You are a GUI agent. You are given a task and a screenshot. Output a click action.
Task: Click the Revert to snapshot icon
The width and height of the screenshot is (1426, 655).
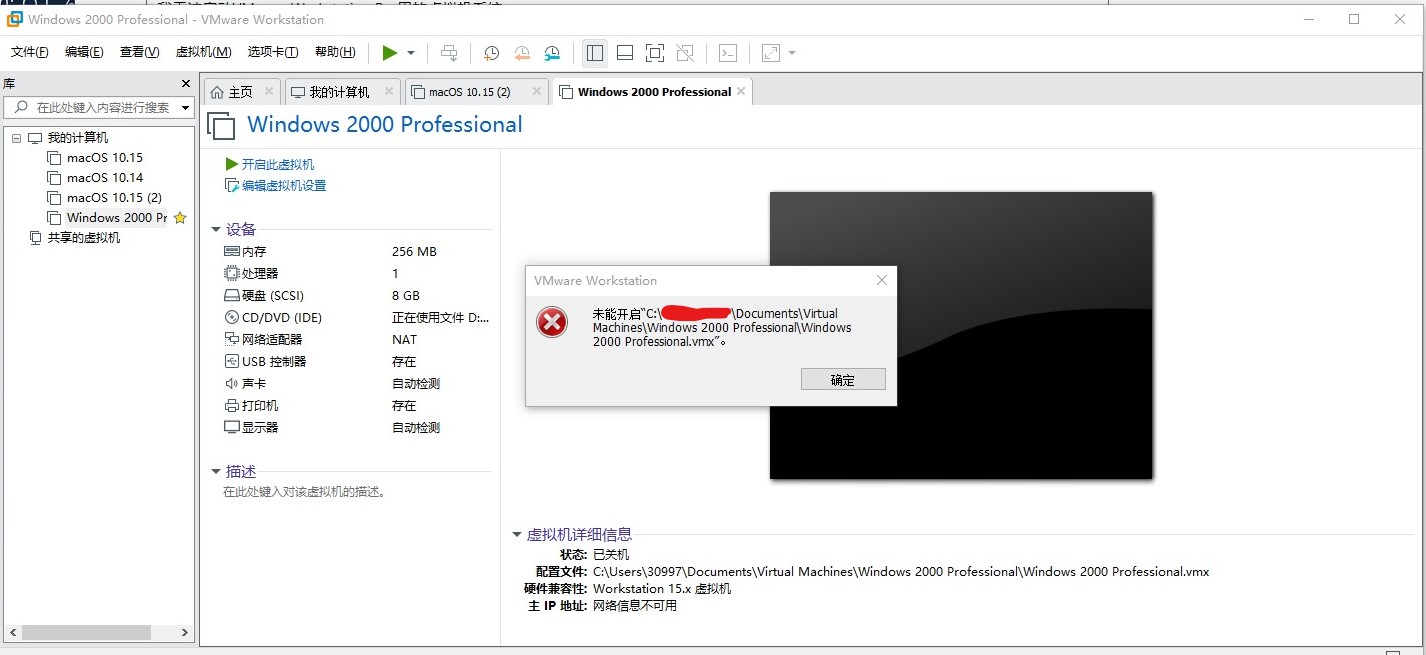[x=522, y=53]
